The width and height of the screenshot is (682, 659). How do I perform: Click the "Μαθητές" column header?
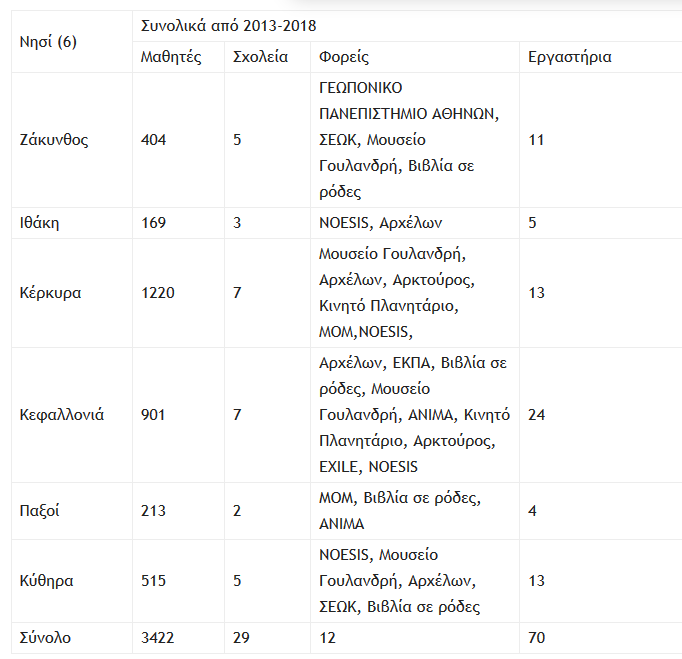[x=170, y=57]
